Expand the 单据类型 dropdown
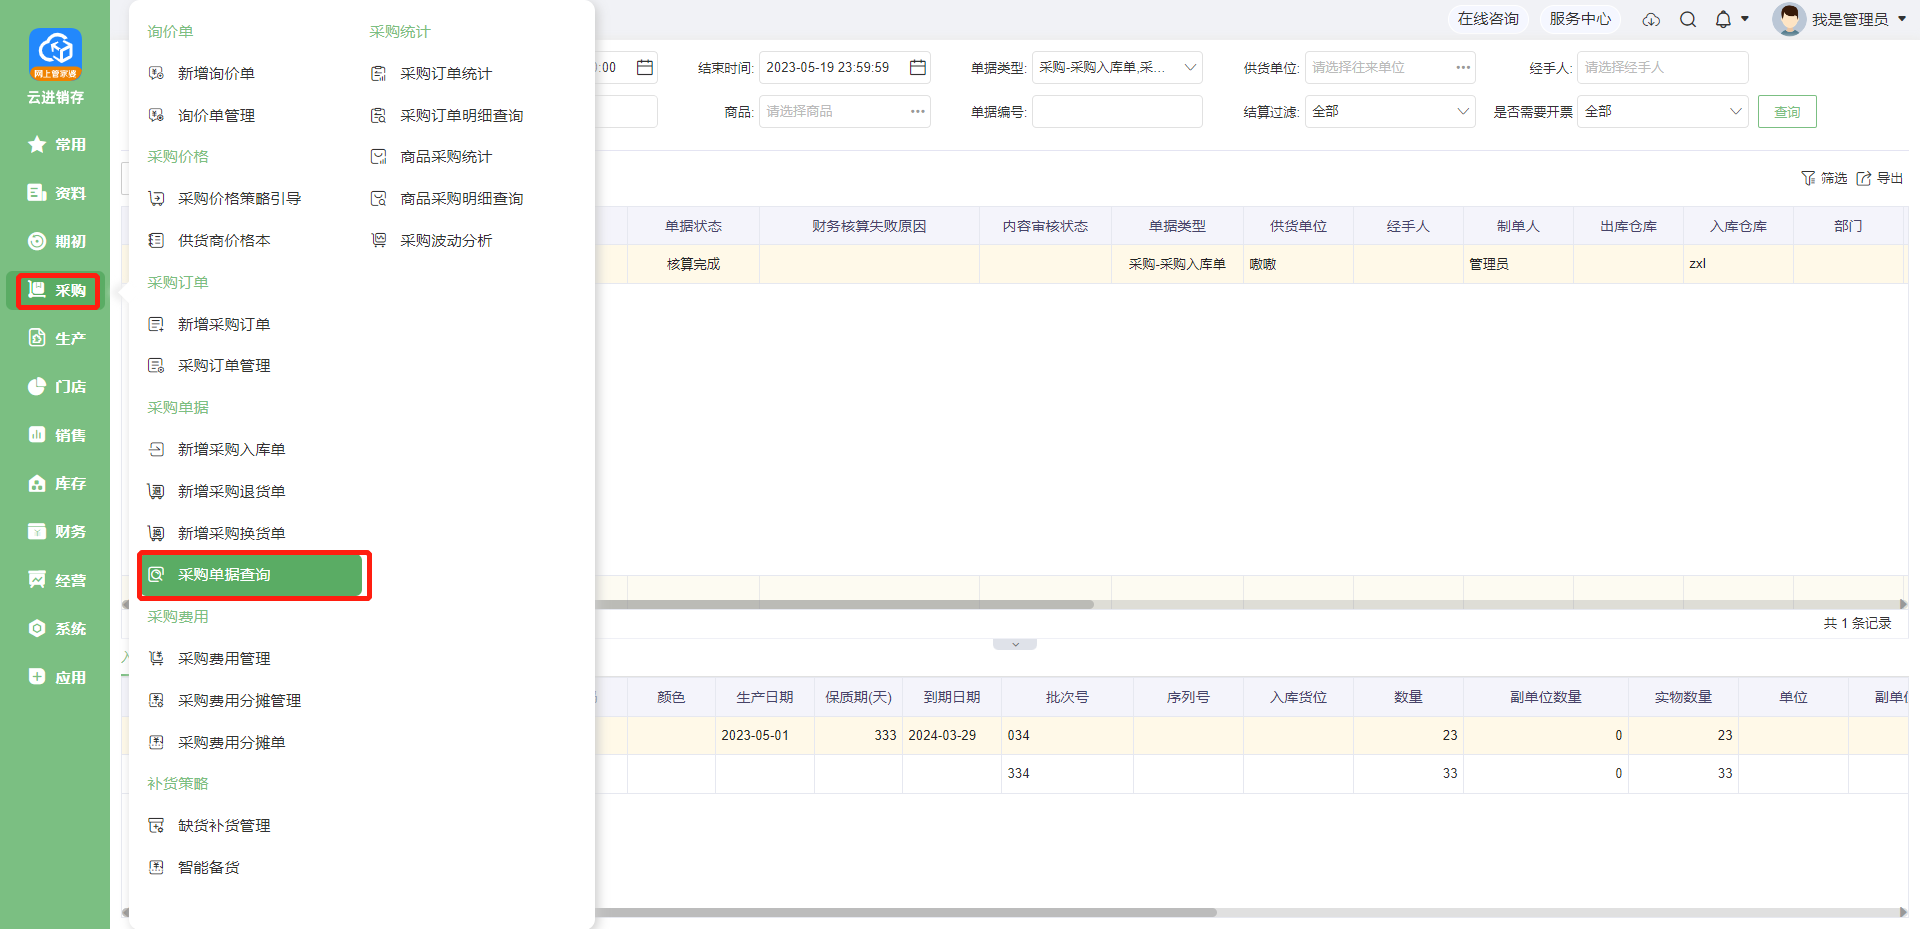Screen dimensions: 1920x929 click(1116, 67)
